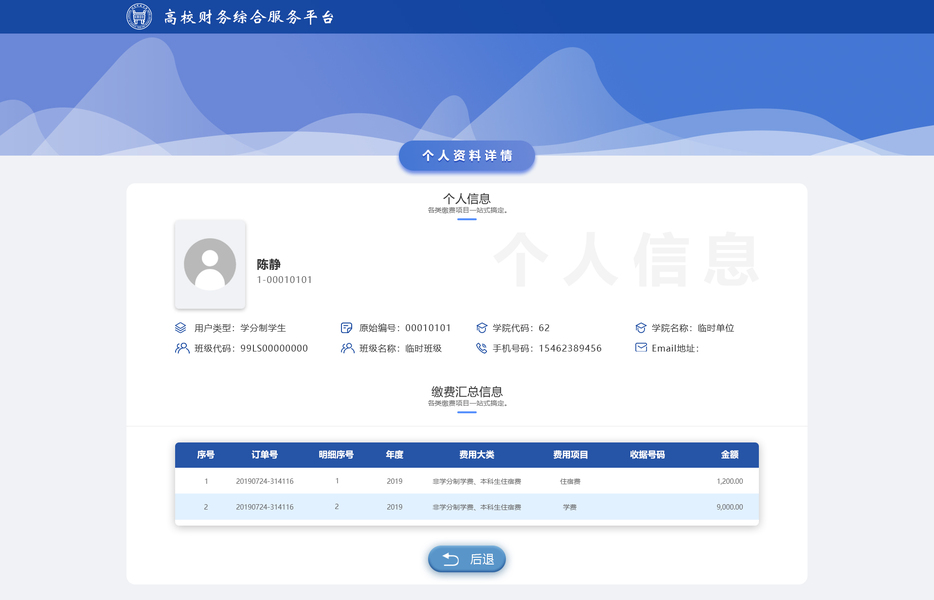The width and height of the screenshot is (934, 600).
Task: Click the name 陈静
Action: click(269, 264)
